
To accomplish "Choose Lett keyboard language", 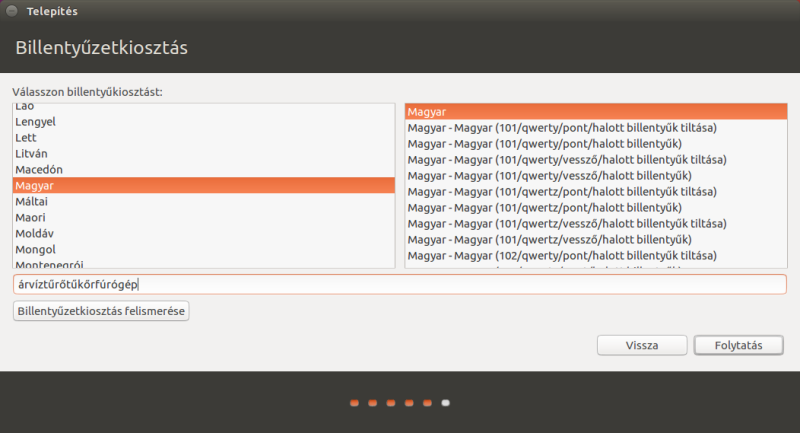I will (27, 137).
